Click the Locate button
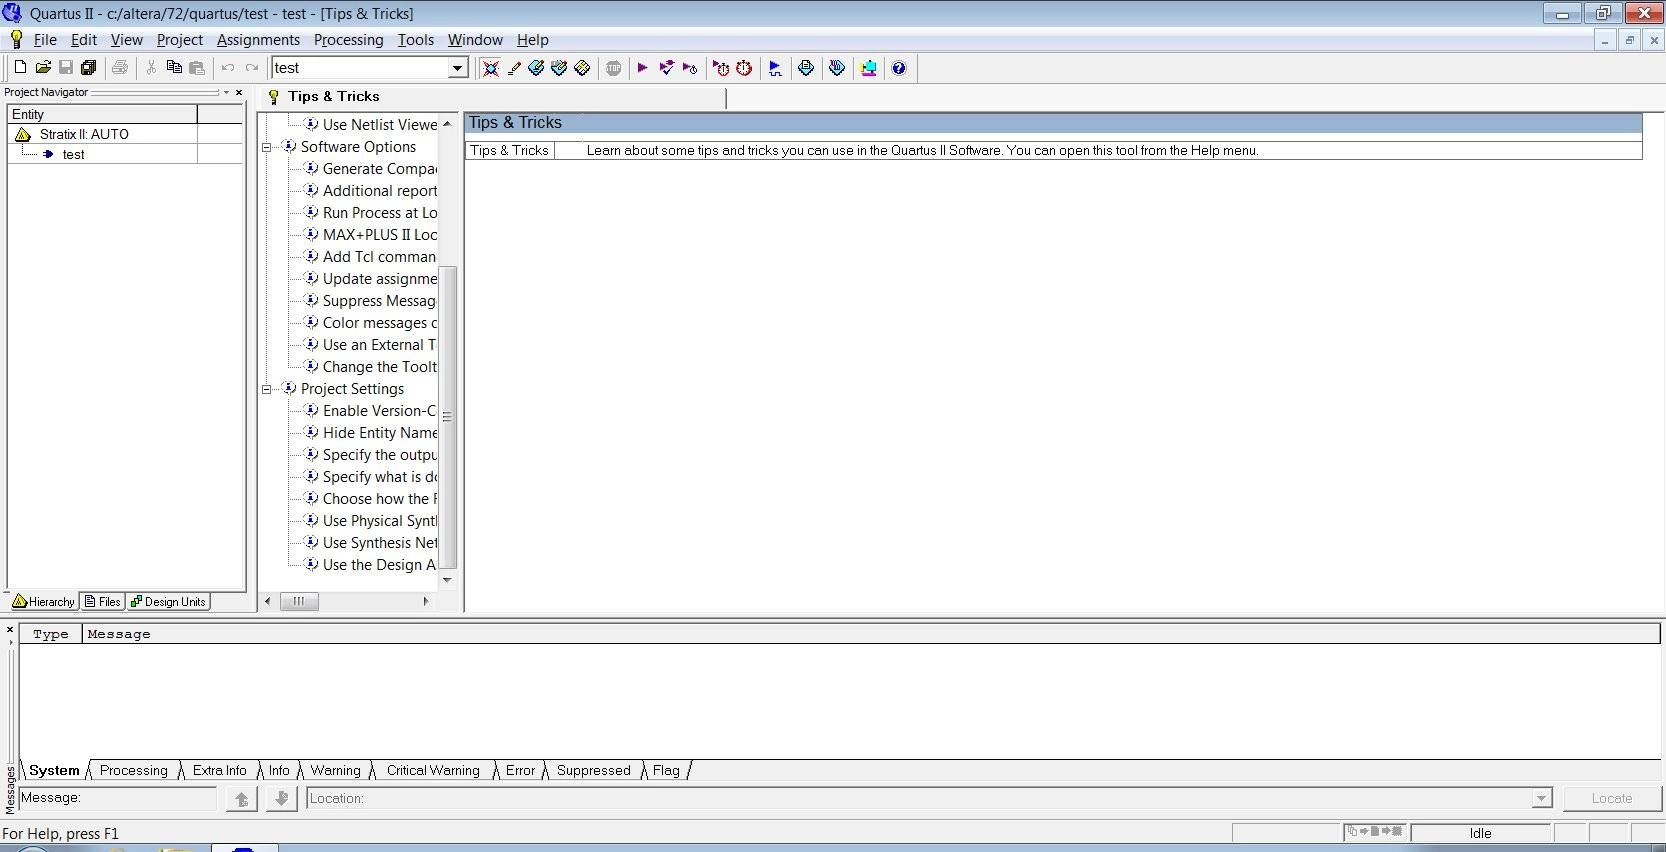The image size is (1666, 852). [x=1612, y=798]
